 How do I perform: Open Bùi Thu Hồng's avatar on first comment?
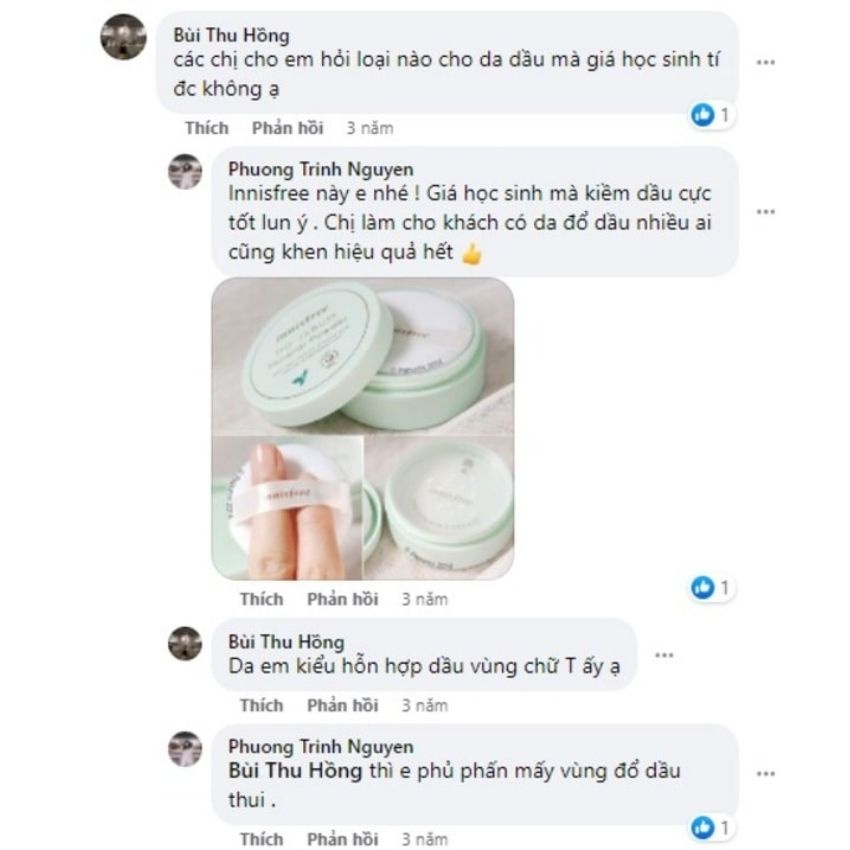pos(124,37)
